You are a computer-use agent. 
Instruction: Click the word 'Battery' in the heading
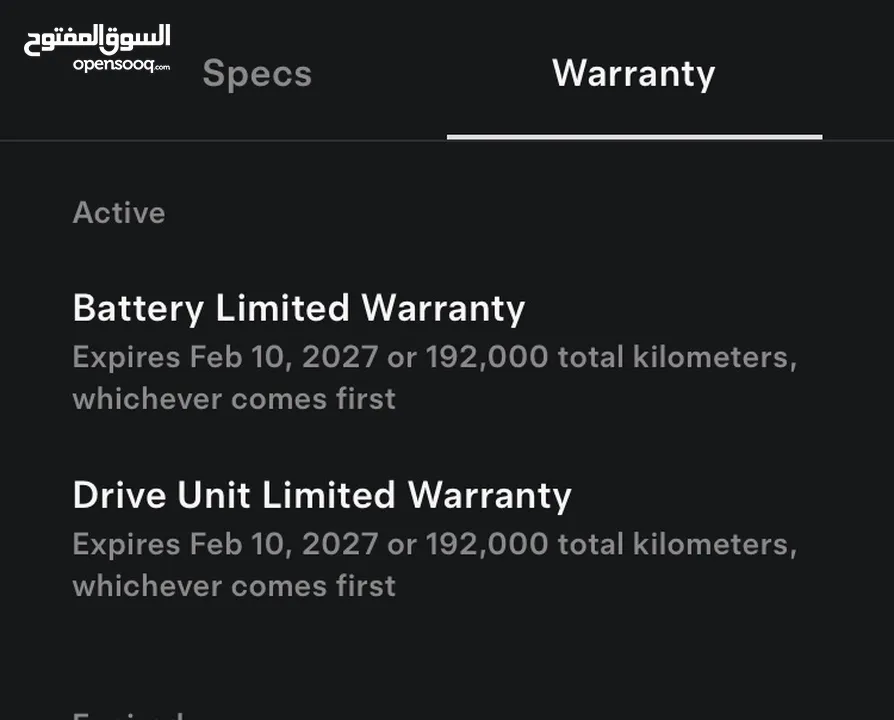[x=138, y=308]
